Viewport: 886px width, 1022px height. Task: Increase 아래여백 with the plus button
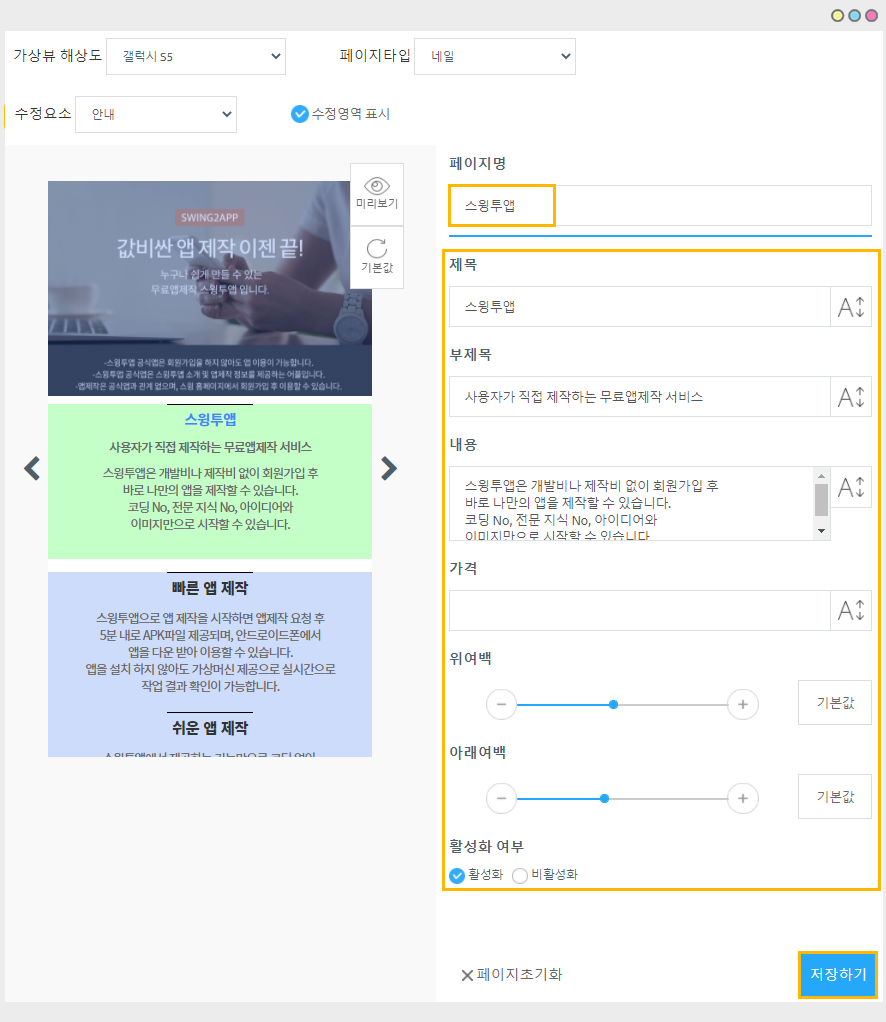pos(742,799)
